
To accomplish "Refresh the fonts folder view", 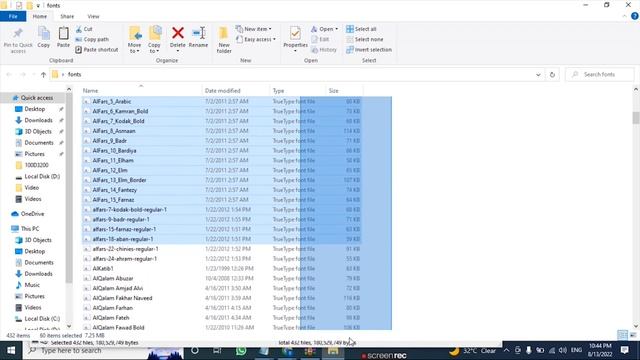I will pos(552,75).
